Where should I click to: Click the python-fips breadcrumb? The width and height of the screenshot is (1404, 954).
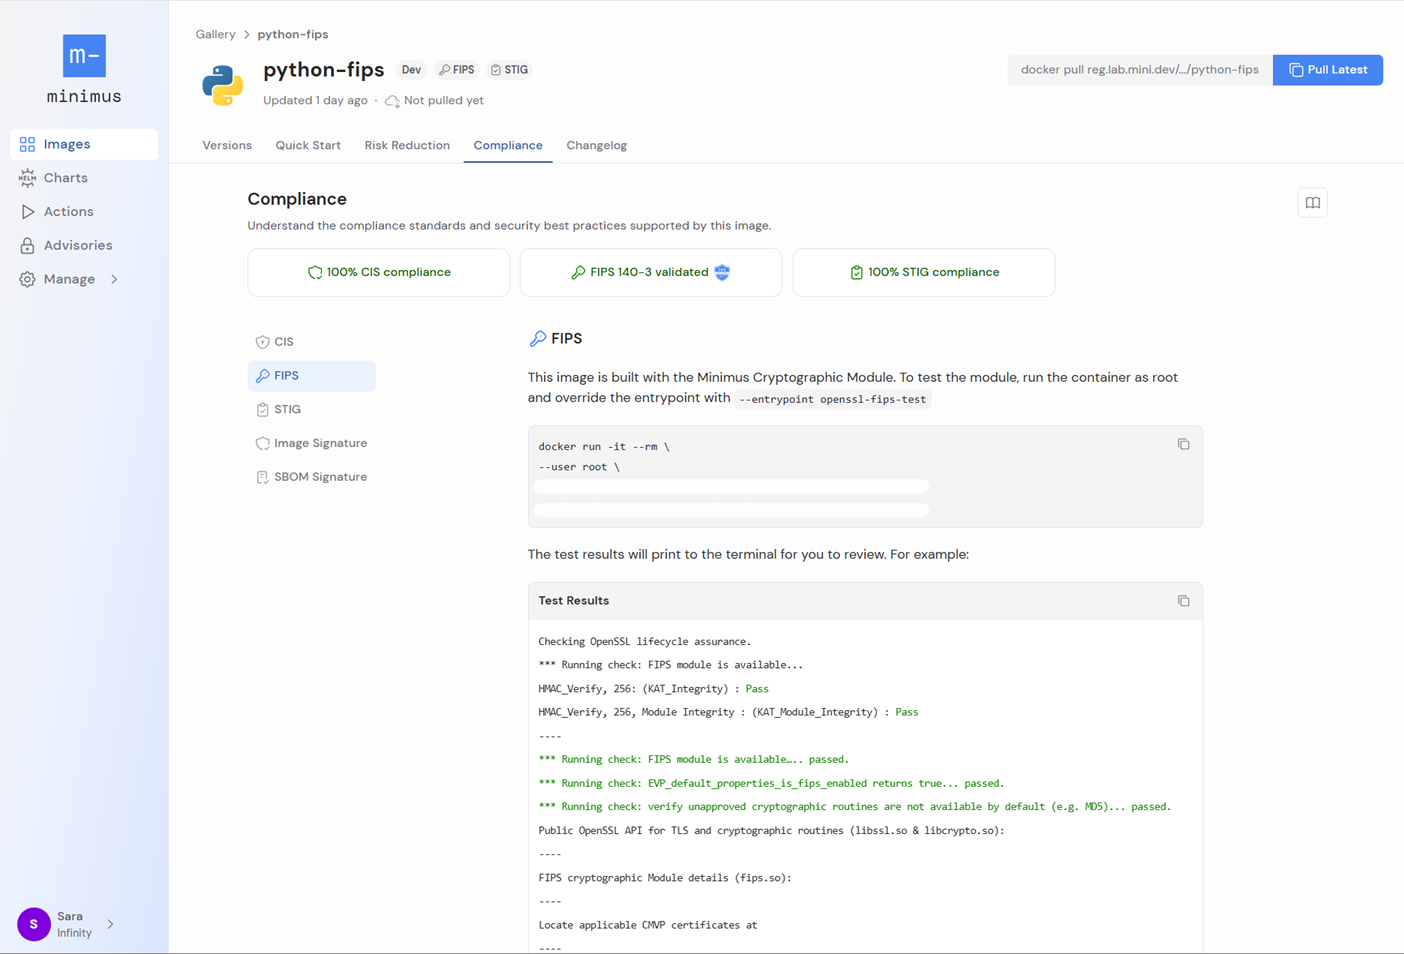tap(293, 34)
